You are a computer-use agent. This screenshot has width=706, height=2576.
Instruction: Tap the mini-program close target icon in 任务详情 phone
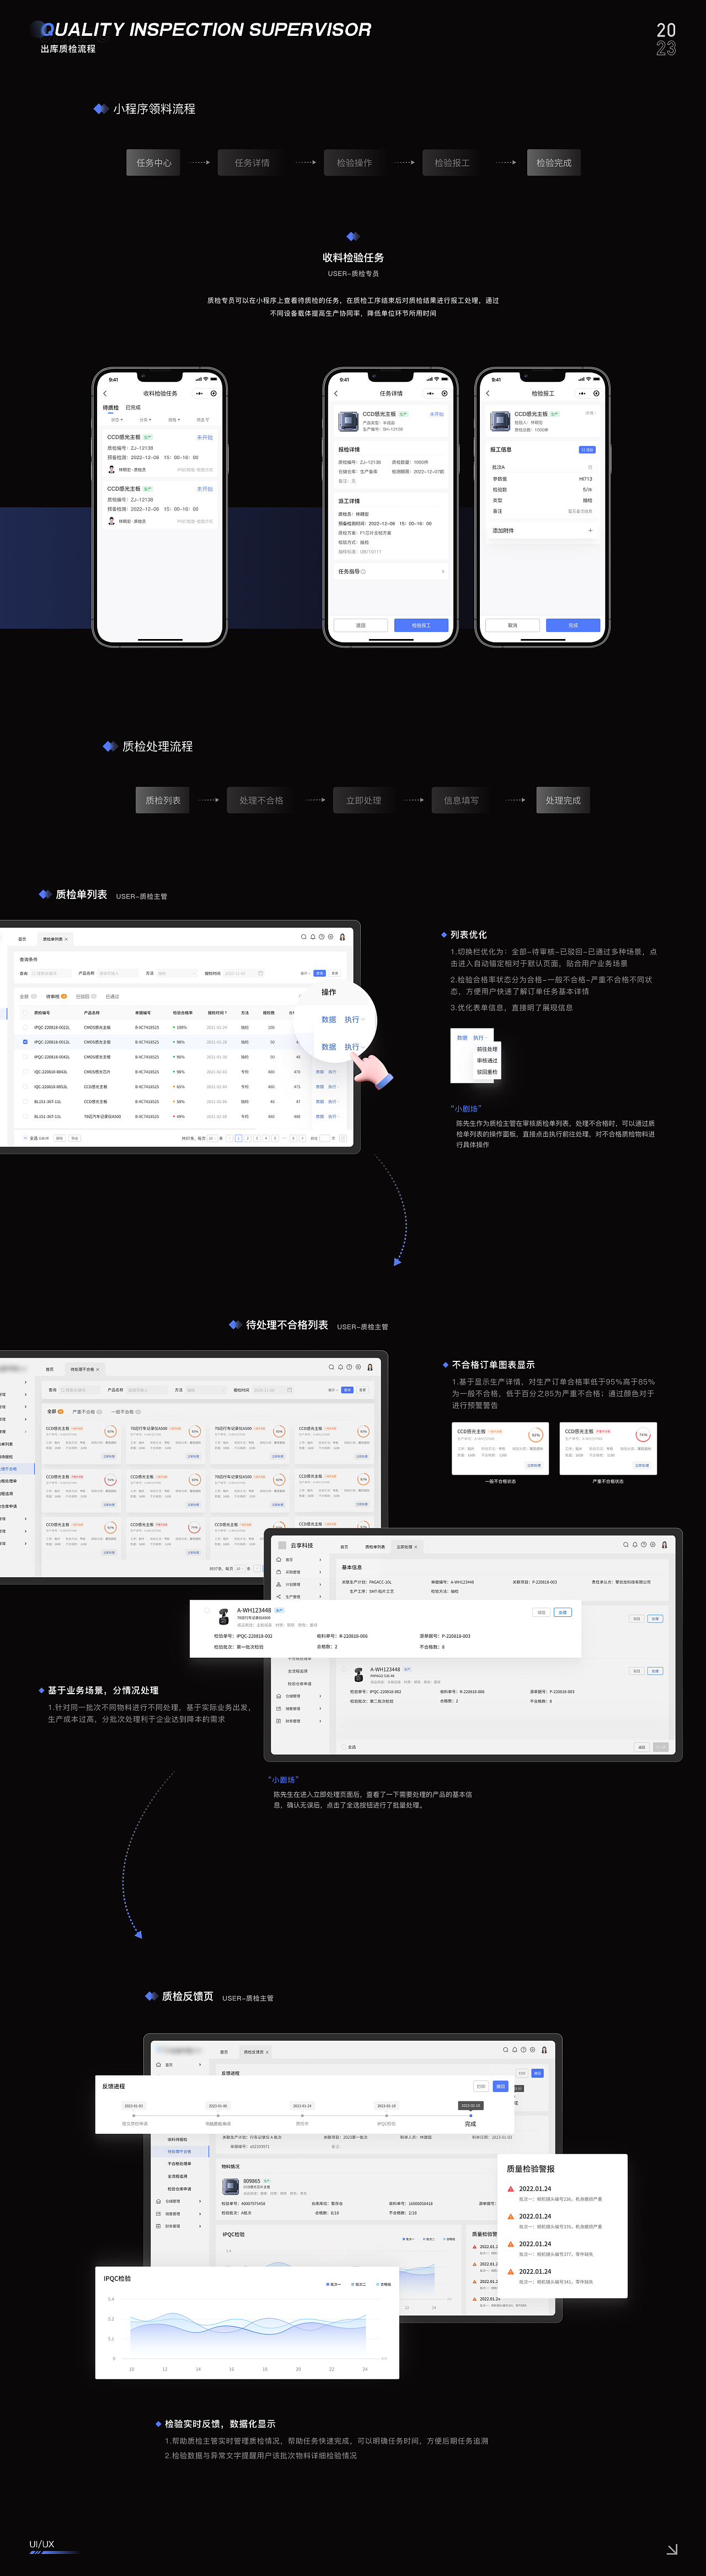pyautogui.click(x=445, y=393)
